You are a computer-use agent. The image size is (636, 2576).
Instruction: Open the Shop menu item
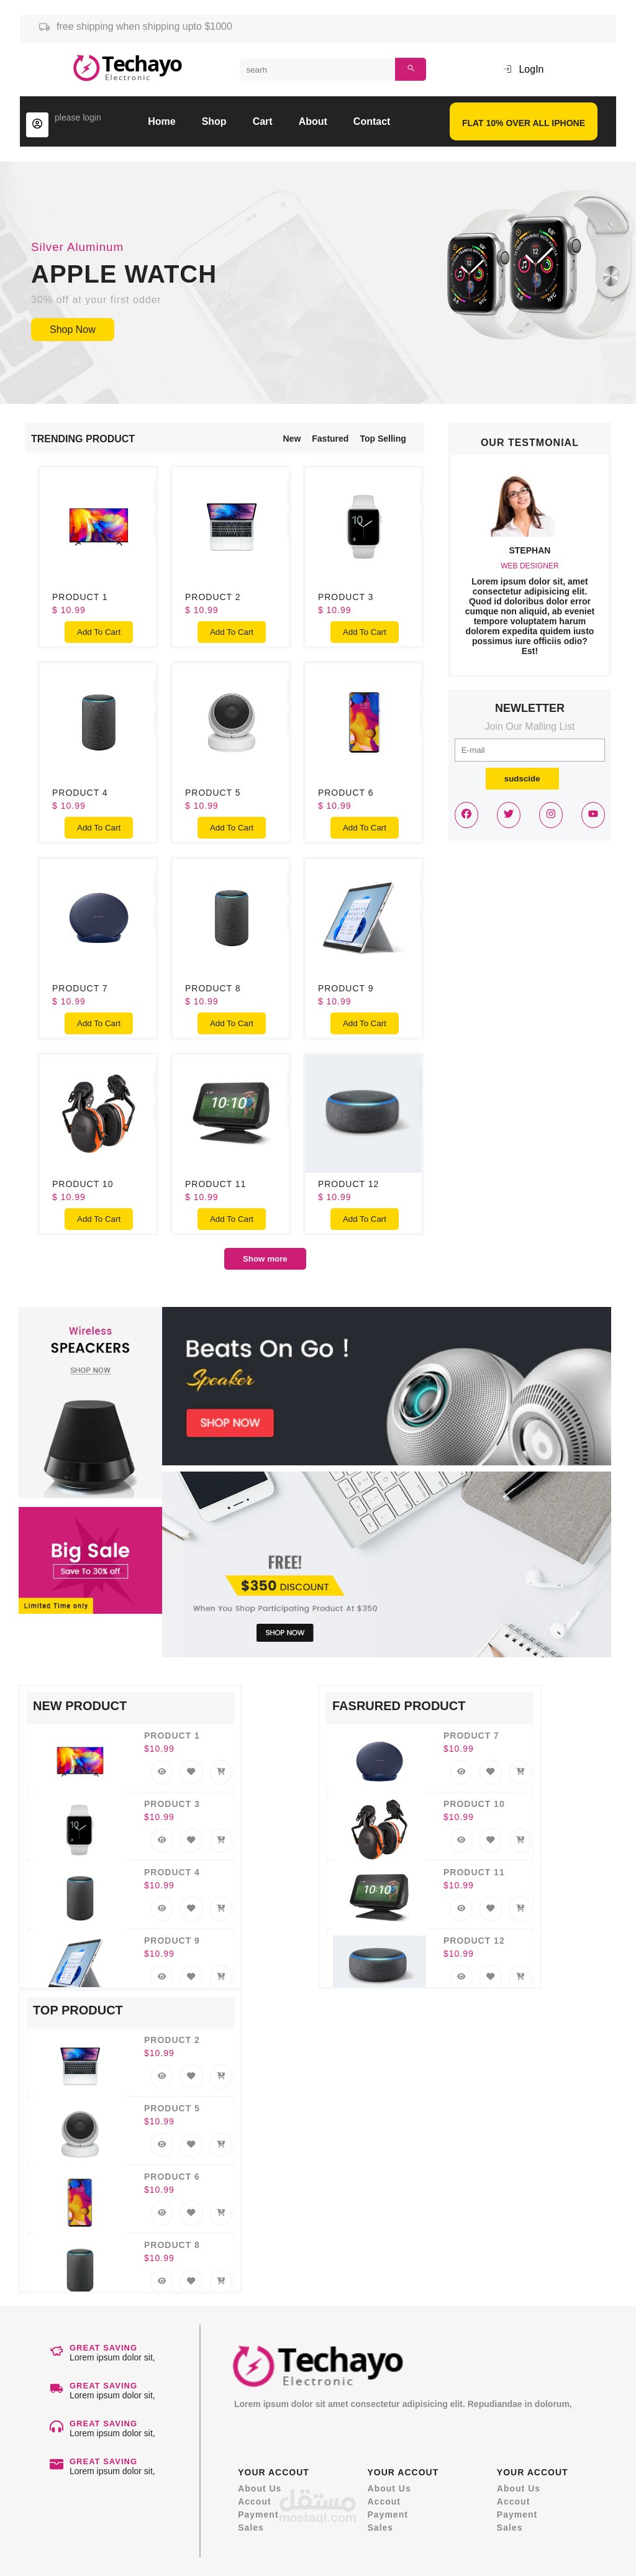click(214, 122)
